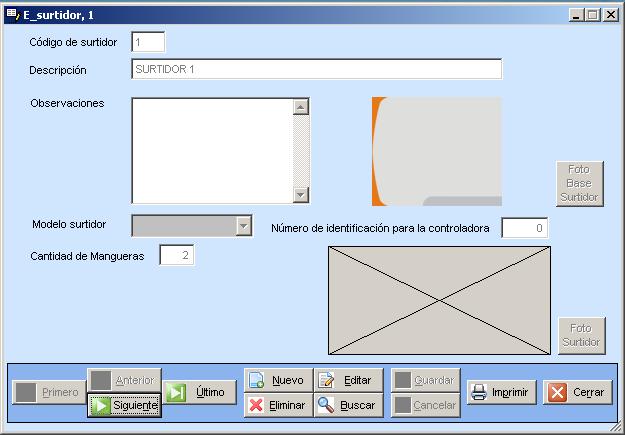Close the window with title bar X

(611, 15)
